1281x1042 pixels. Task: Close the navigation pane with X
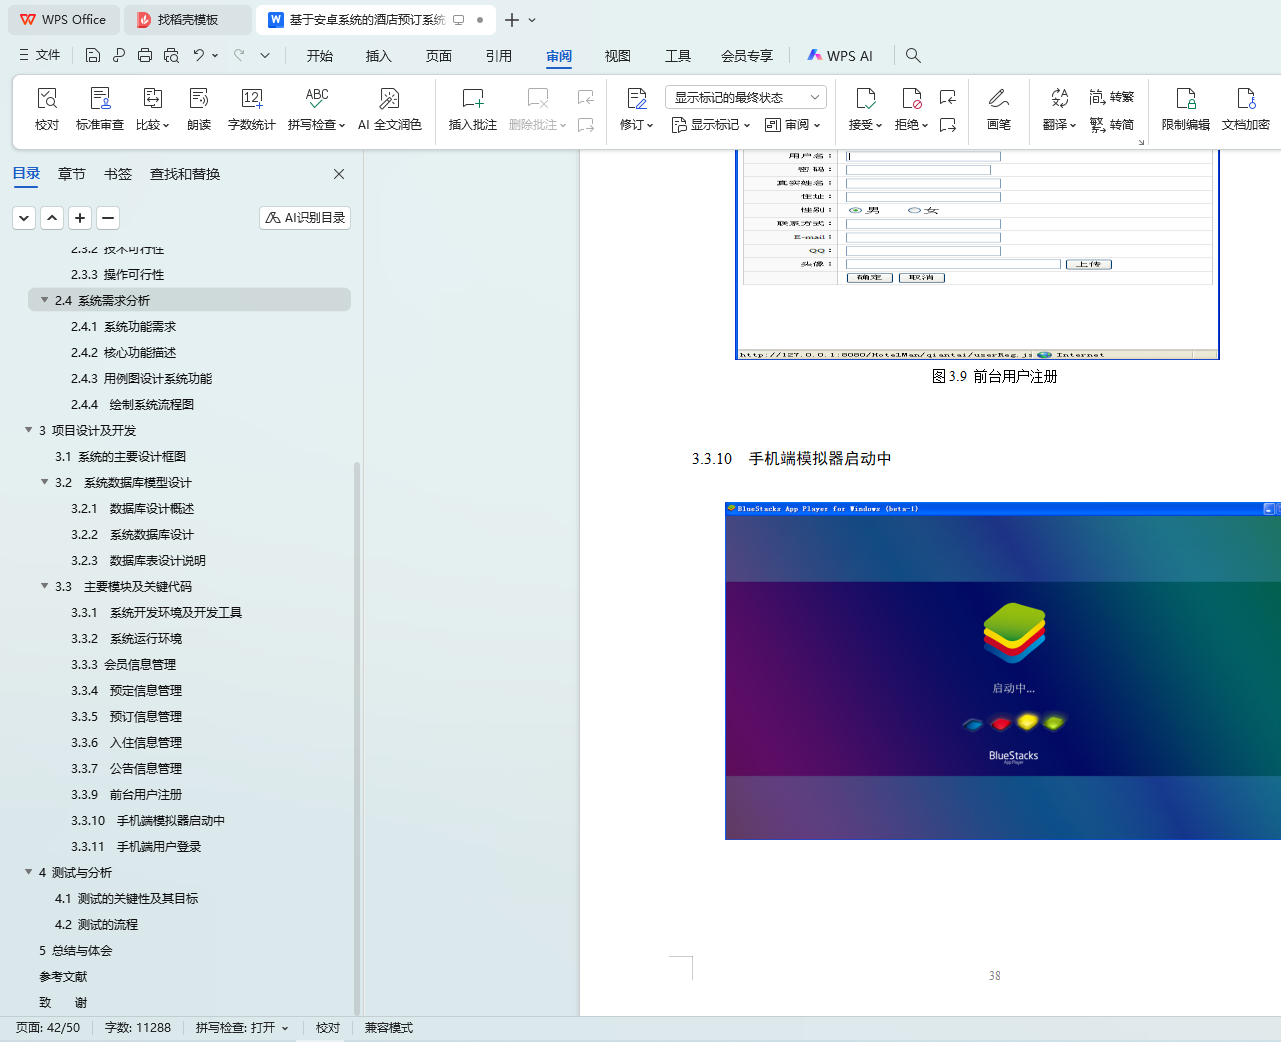(x=339, y=174)
